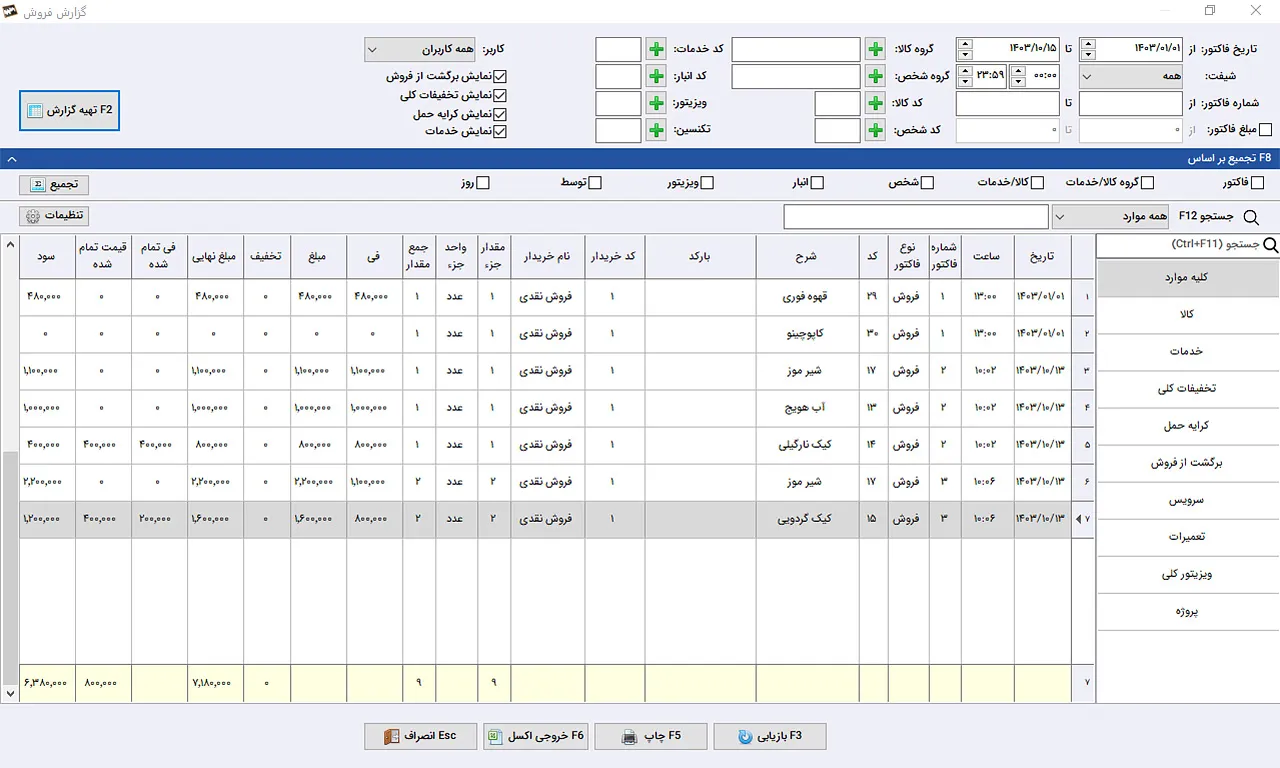Click the تاریخ column header

coord(1042,256)
